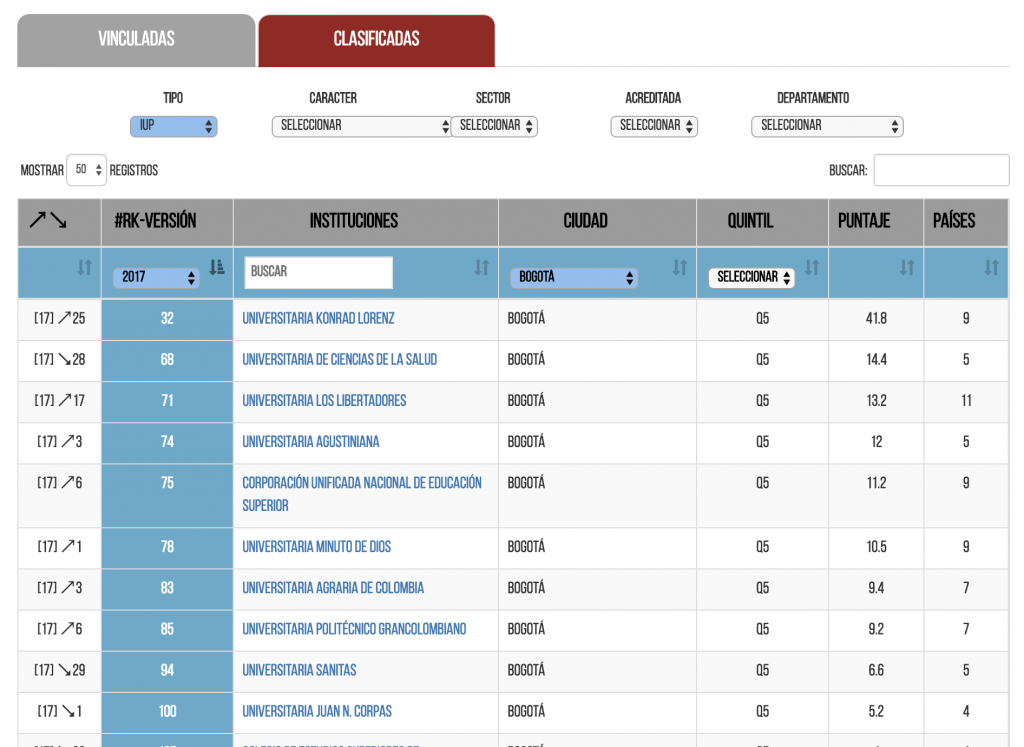Viewport: 1024px width, 747px height.
Task: Switch to the Vinculadas tab
Action: coord(136,40)
